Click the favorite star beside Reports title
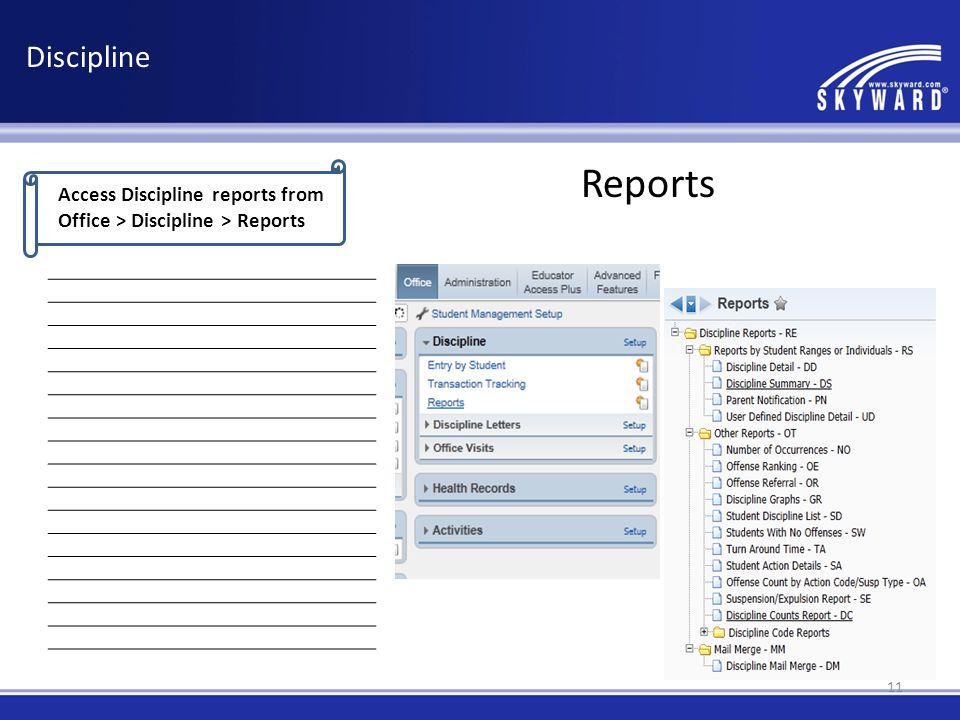The width and height of the screenshot is (960, 720). [780, 304]
